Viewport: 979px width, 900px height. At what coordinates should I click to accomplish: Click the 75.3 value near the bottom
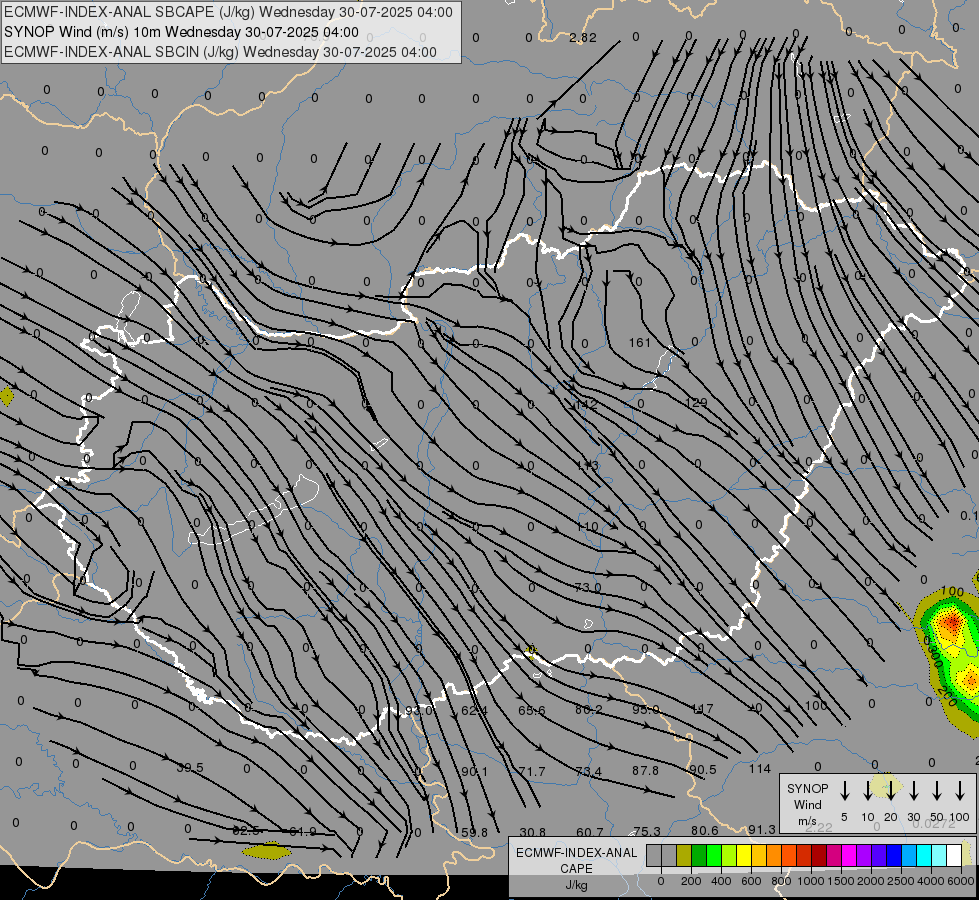(647, 831)
